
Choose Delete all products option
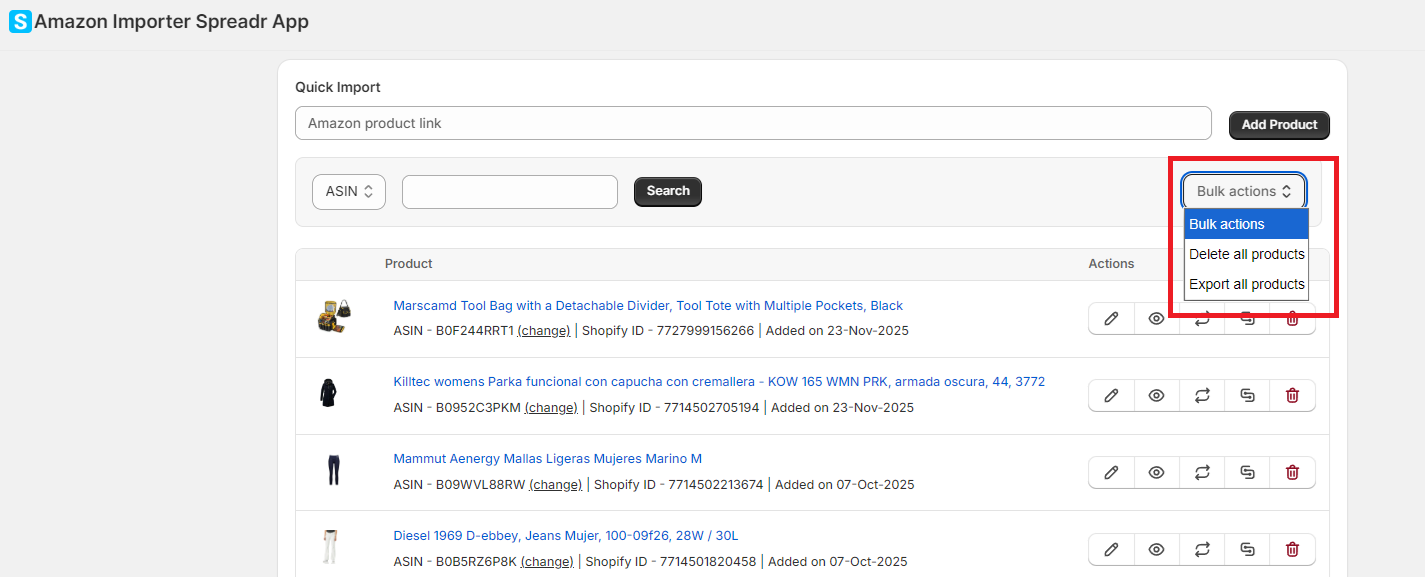pos(1246,254)
